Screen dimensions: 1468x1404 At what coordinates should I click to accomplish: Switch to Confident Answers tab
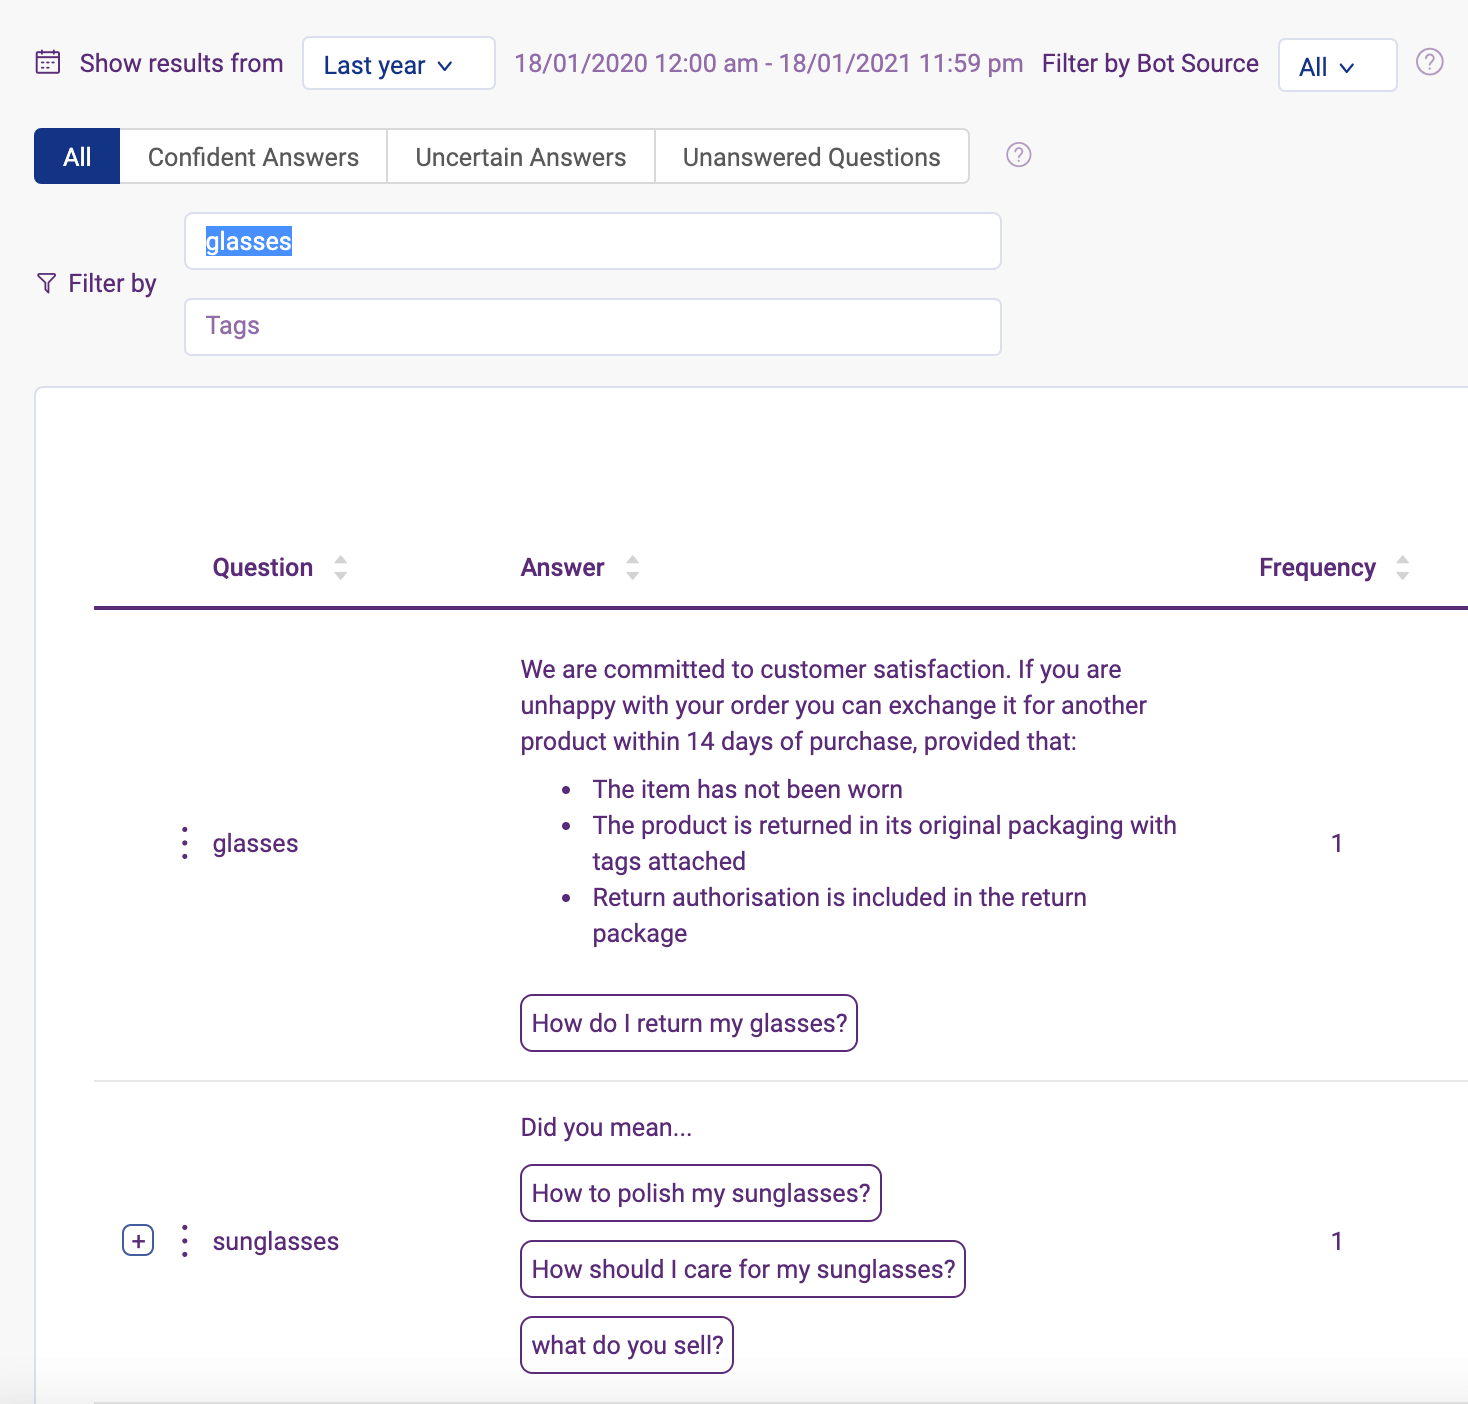click(253, 156)
